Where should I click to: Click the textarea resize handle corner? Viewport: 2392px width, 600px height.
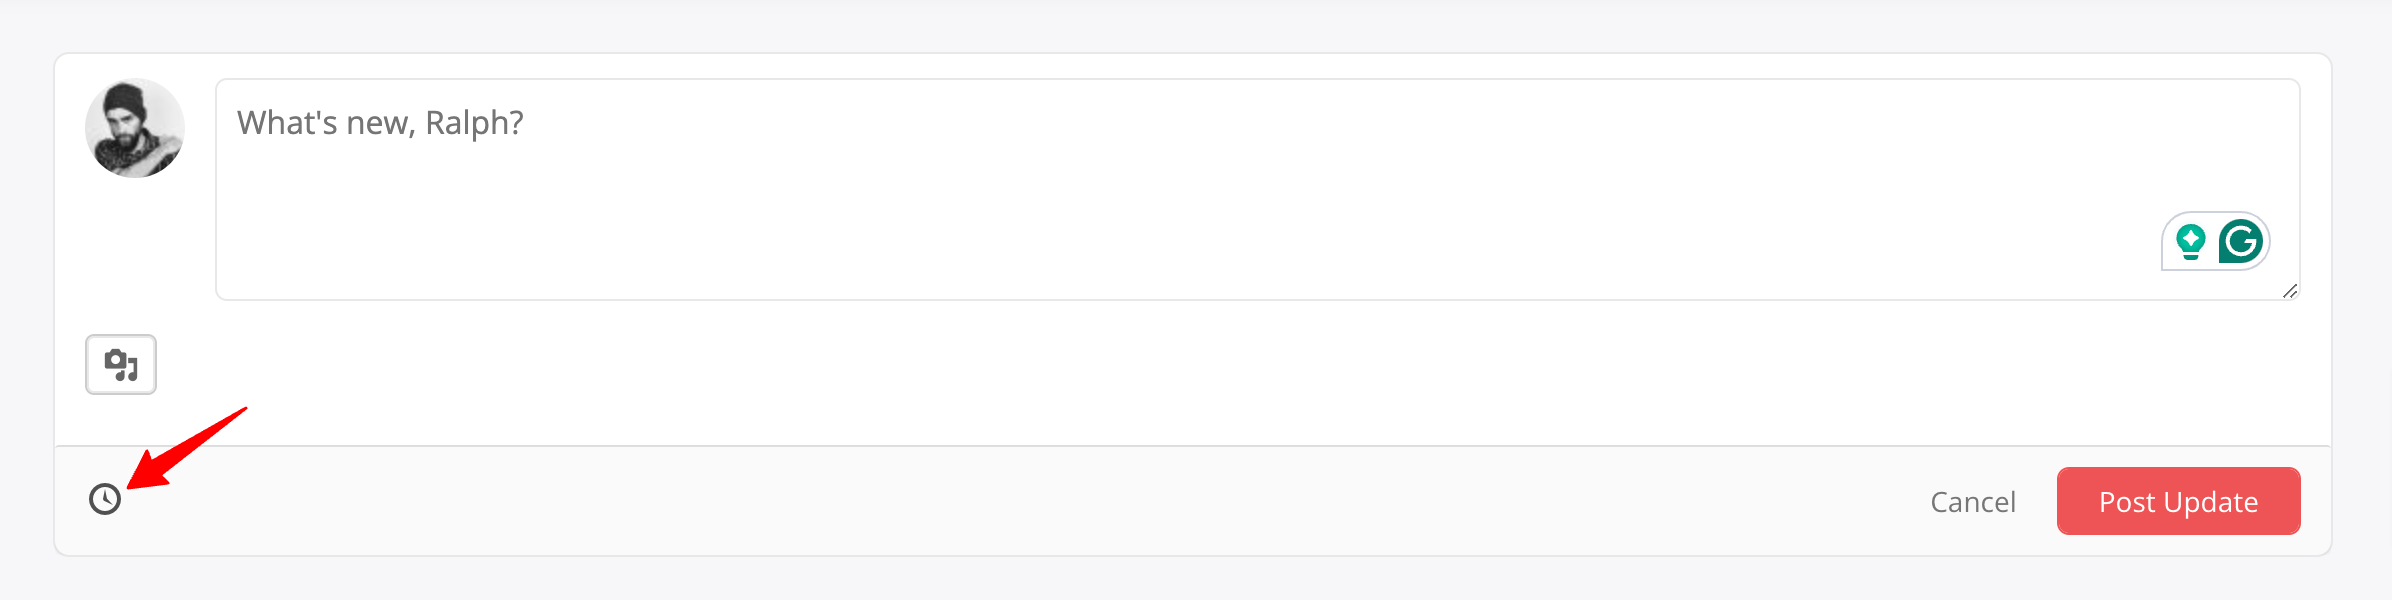2290,291
